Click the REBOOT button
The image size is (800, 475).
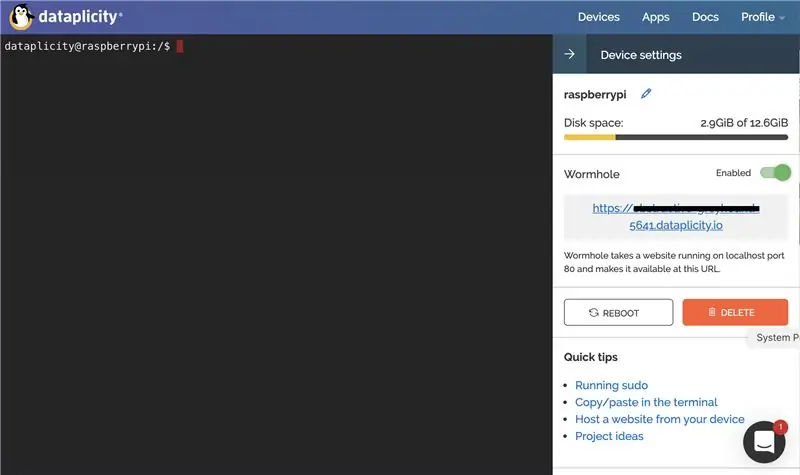coord(618,312)
